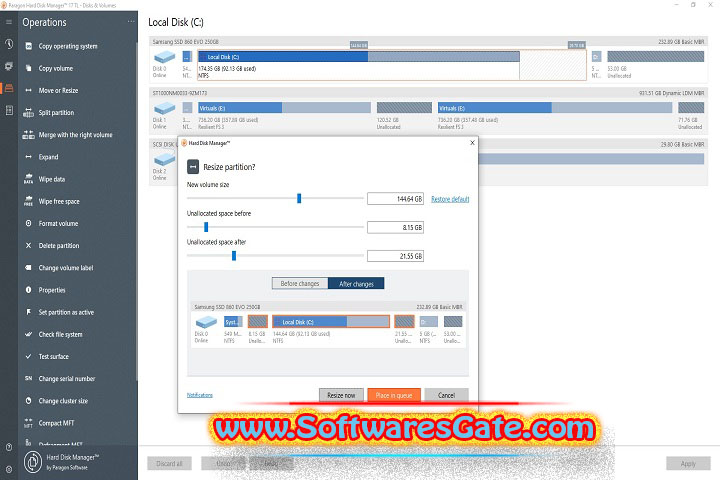Click the Discard all button
Image resolution: width=720 pixels, height=480 pixels.
tap(169, 463)
